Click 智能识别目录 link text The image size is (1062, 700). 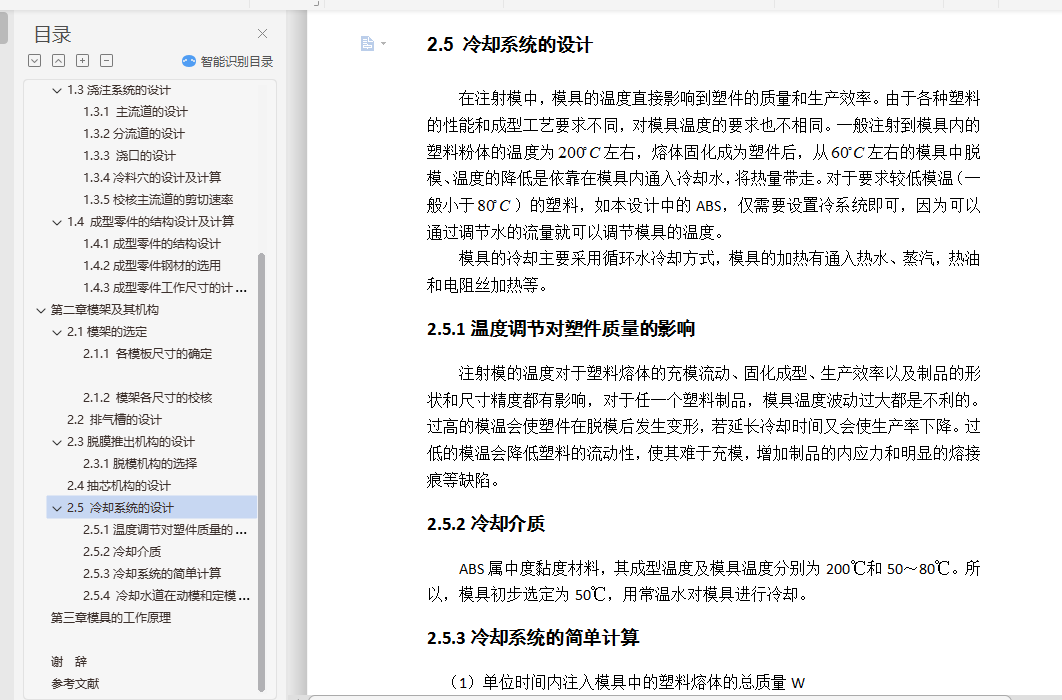coord(237,62)
